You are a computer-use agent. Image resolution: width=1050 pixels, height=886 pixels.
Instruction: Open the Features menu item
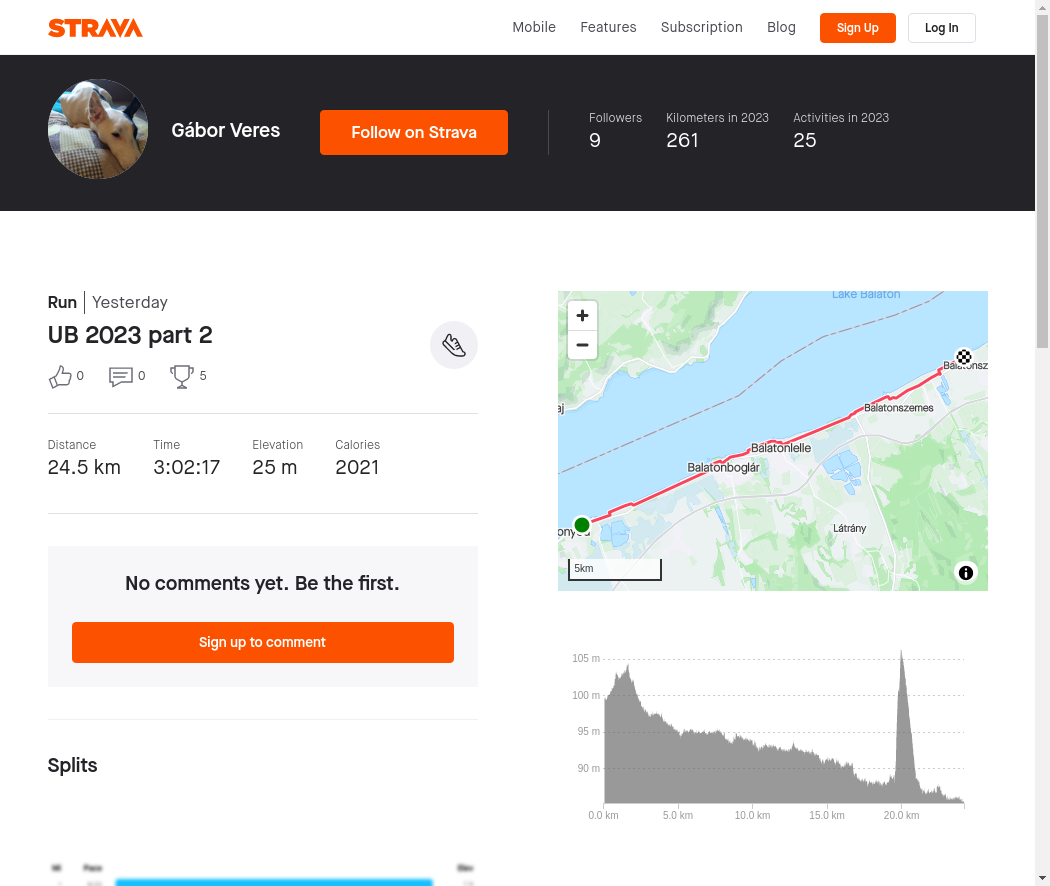(x=608, y=27)
